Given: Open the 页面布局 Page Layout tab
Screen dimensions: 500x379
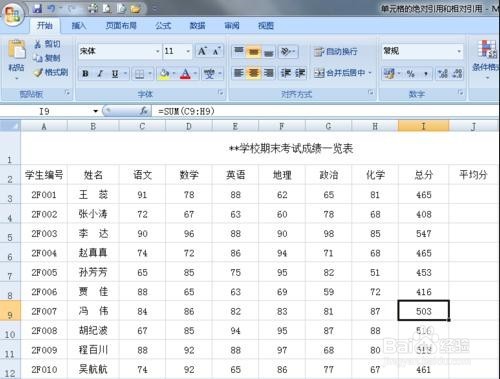Looking at the screenshot, I should pos(121,26).
